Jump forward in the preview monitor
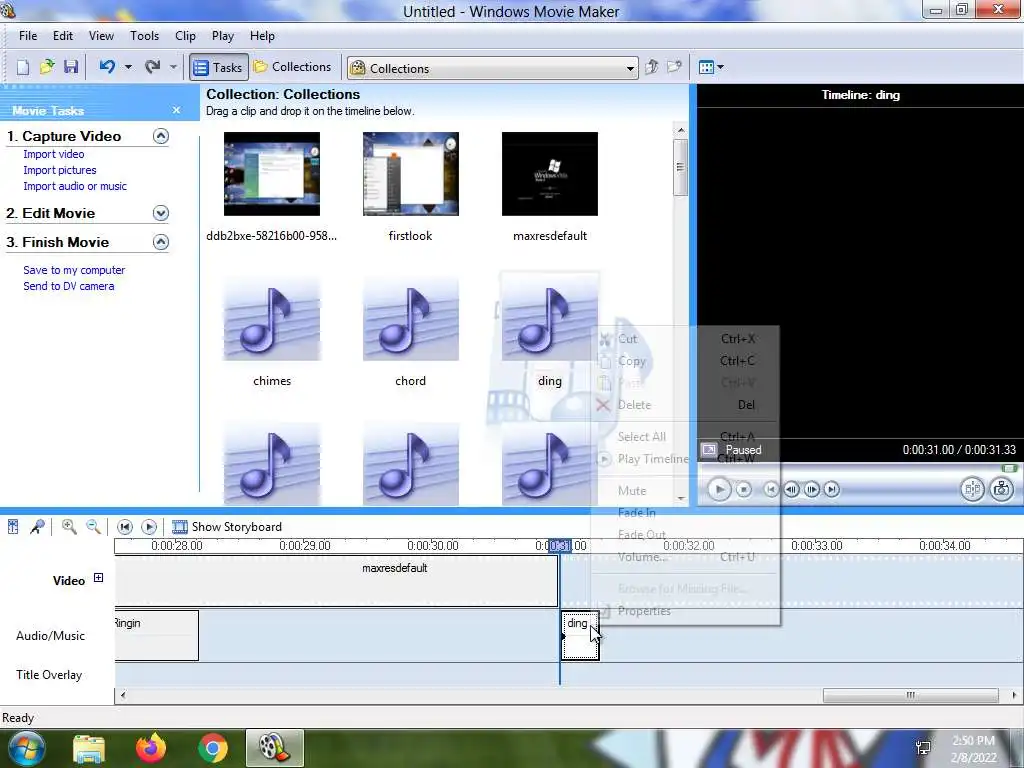Image resolution: width=1024 pixels, height=768 pixels. pyautogui.click(x=831, y=489)
